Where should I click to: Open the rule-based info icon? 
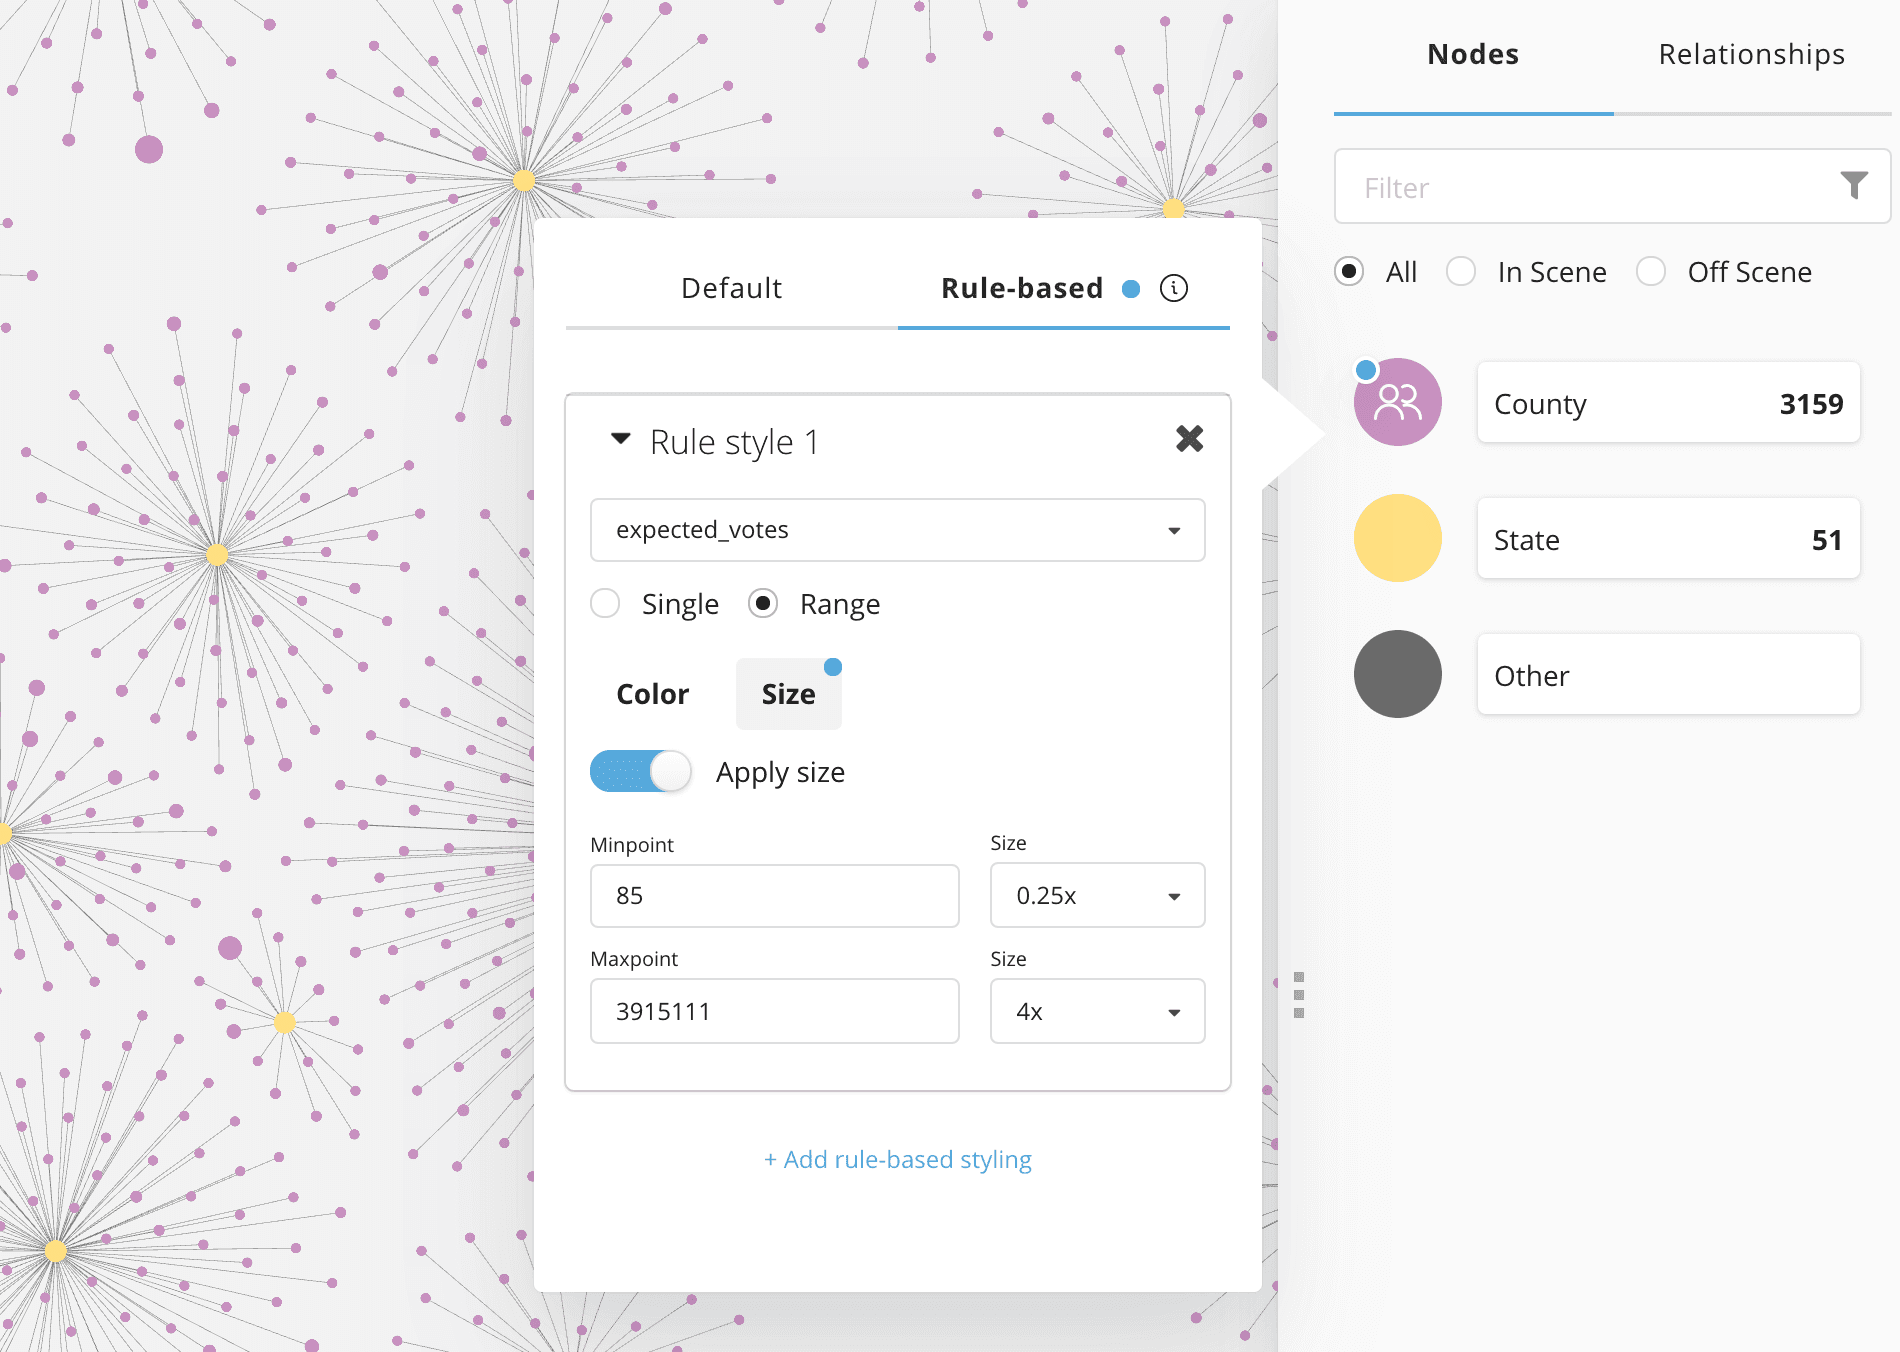[x=1173, y=288]
